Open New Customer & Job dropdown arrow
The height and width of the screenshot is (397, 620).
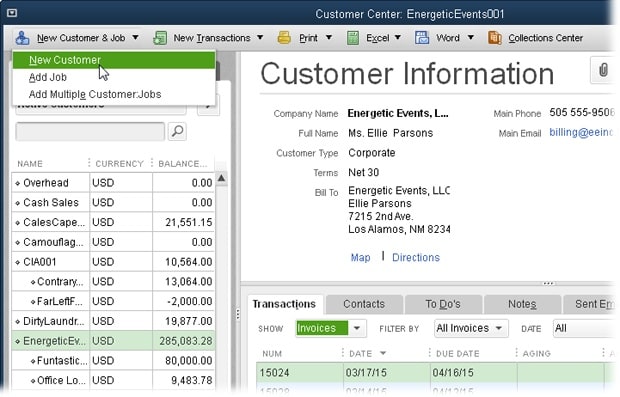click(x=135, y=38)
